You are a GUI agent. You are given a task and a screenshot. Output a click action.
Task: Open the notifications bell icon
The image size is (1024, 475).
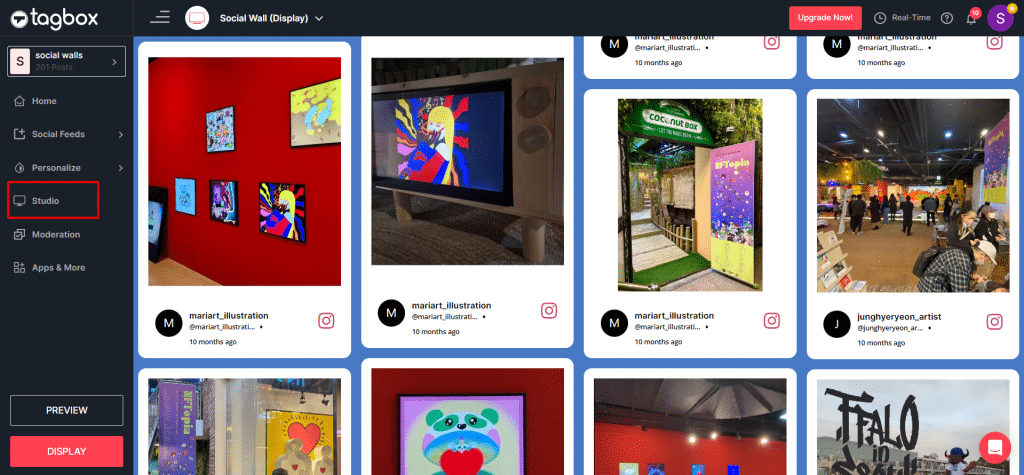pos(970,18)
